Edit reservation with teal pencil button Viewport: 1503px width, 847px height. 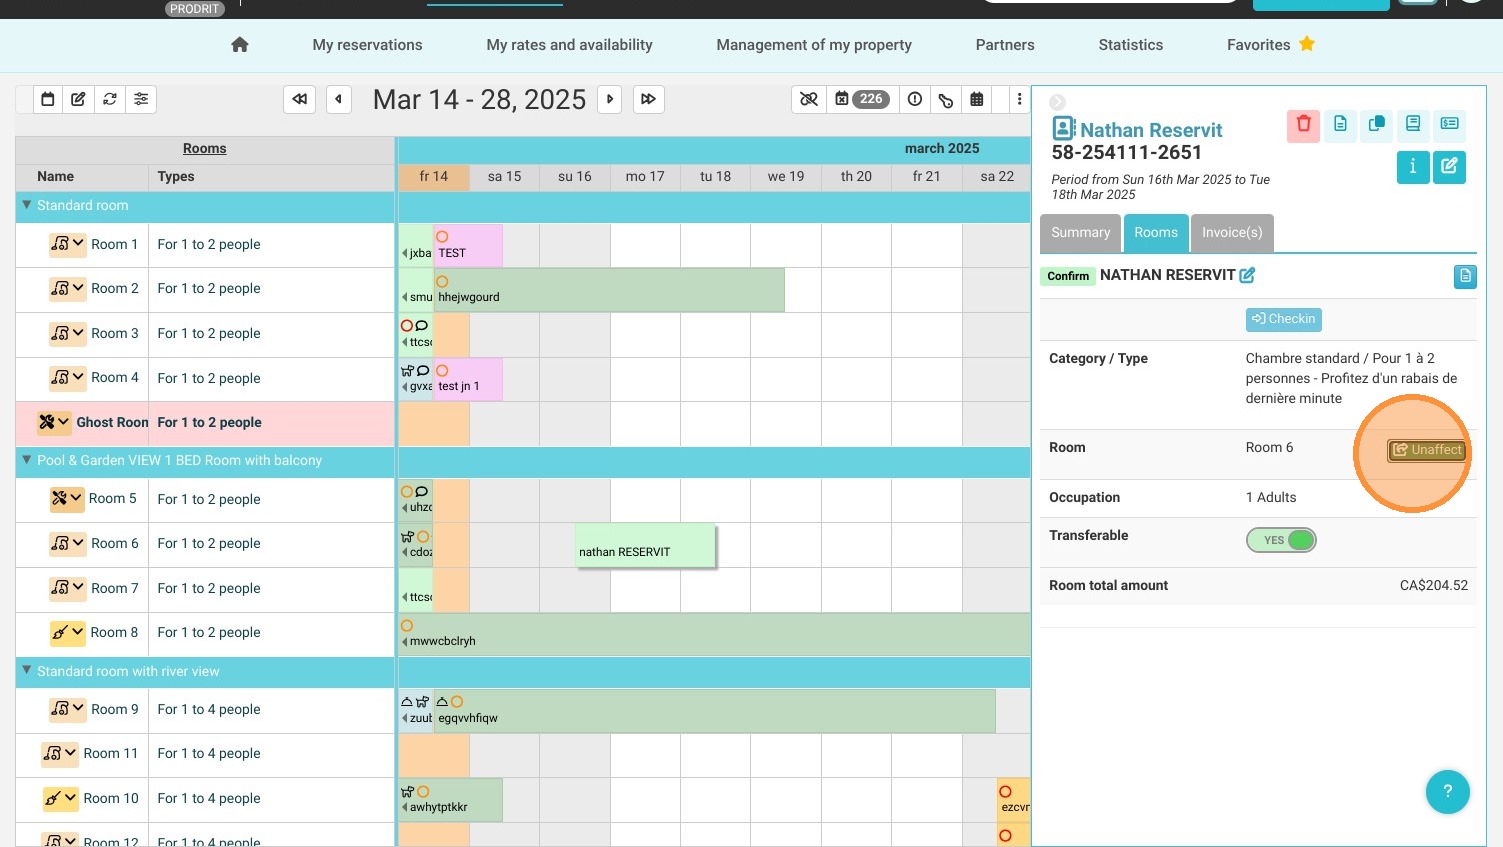click(1449, 166)
